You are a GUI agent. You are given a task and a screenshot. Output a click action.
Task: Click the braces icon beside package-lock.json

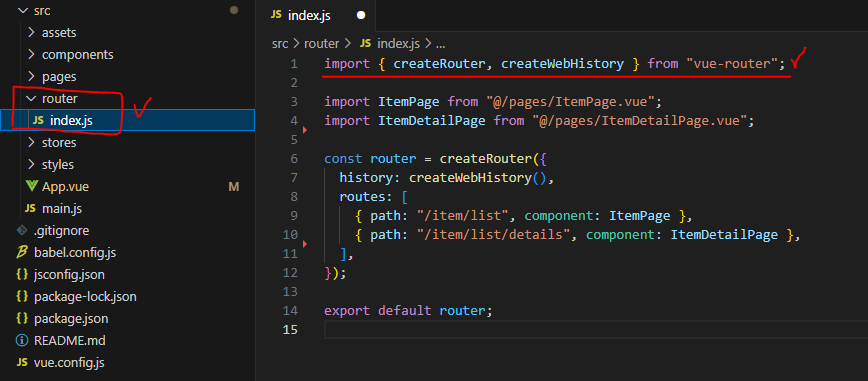pos(22,297)
